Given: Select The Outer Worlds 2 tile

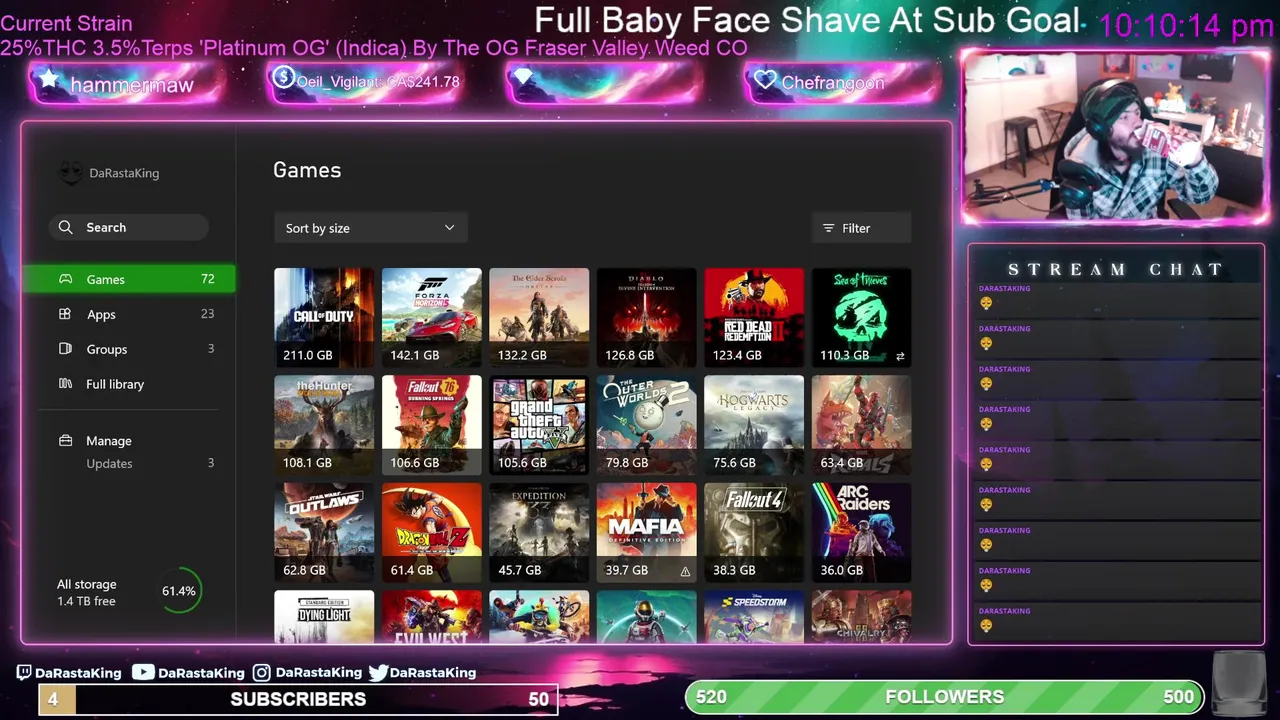Looking at the screenshot, I should (x=646, y=425).
